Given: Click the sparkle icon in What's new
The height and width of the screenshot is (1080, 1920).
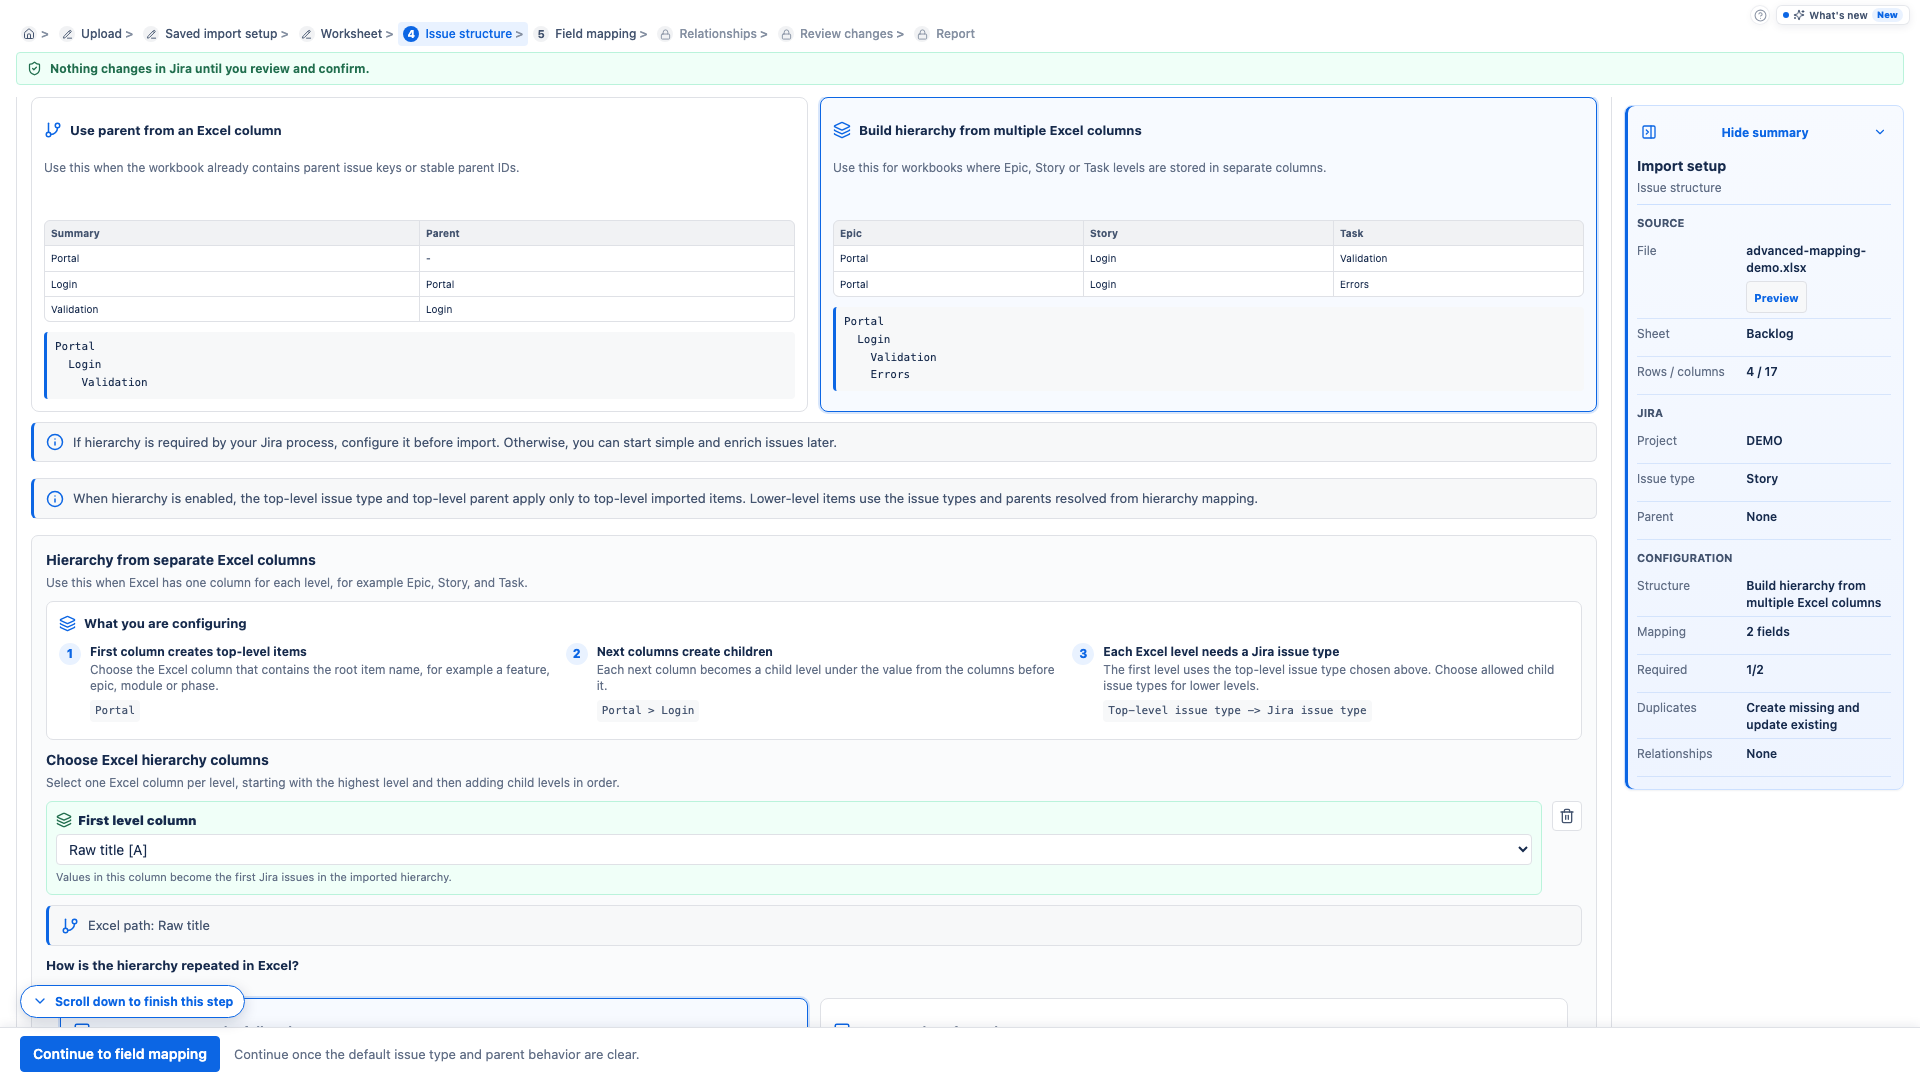Looking at the screenshot, I should point(1799,15).
